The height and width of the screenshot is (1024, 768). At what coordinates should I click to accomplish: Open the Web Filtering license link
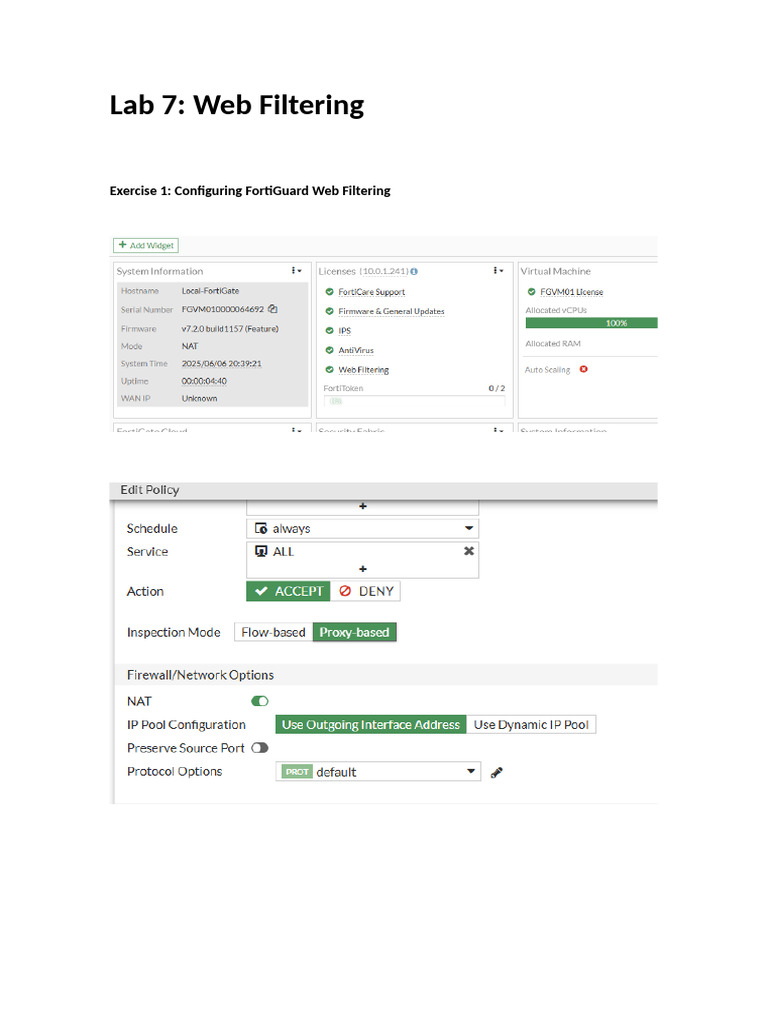(363, 370)
